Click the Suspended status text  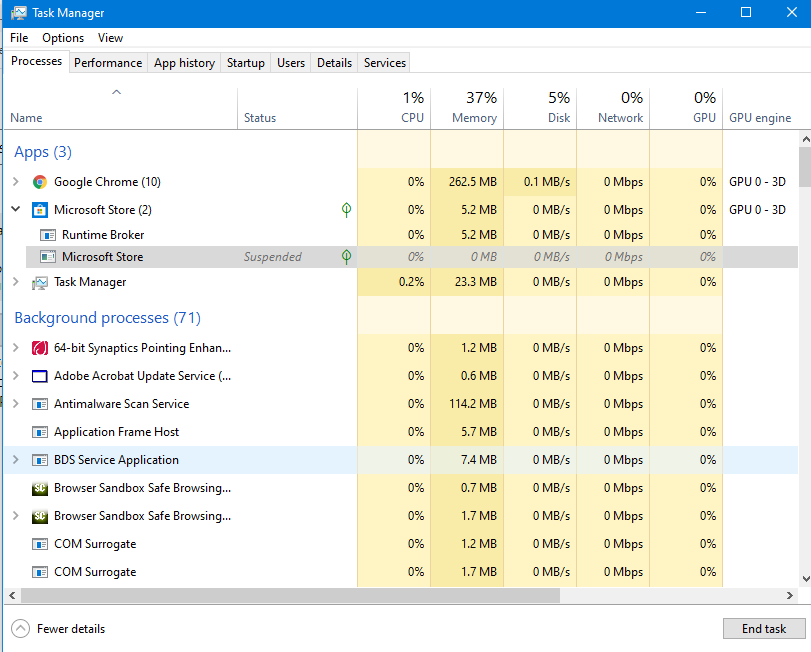pos(273,257)
